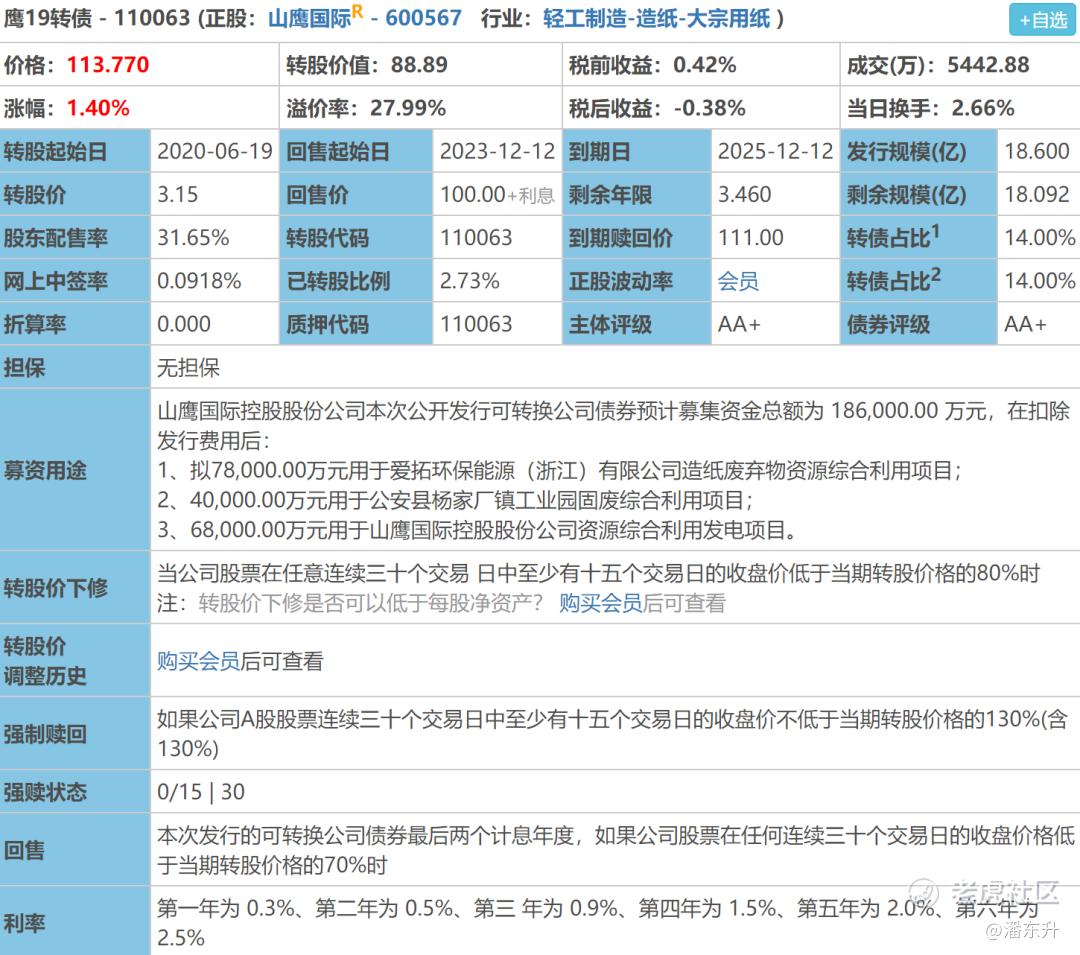Select 当日换手 value 2.66%

click(983, 108)
